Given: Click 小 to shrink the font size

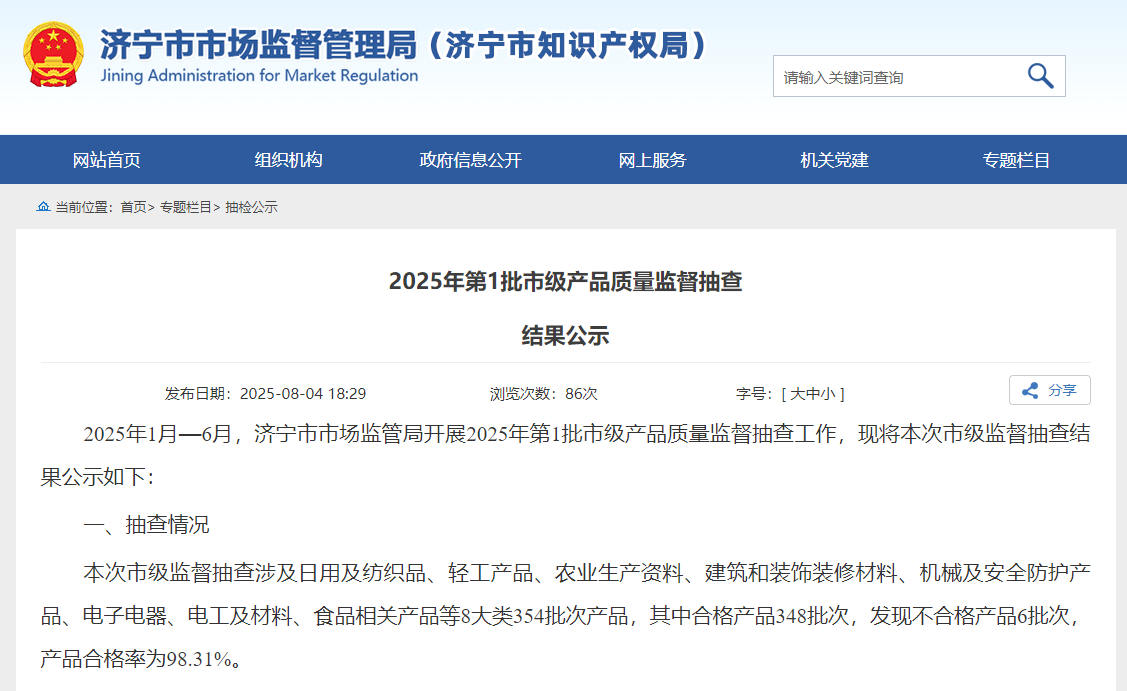Looking at the screenshot, I should pos(829,392).
